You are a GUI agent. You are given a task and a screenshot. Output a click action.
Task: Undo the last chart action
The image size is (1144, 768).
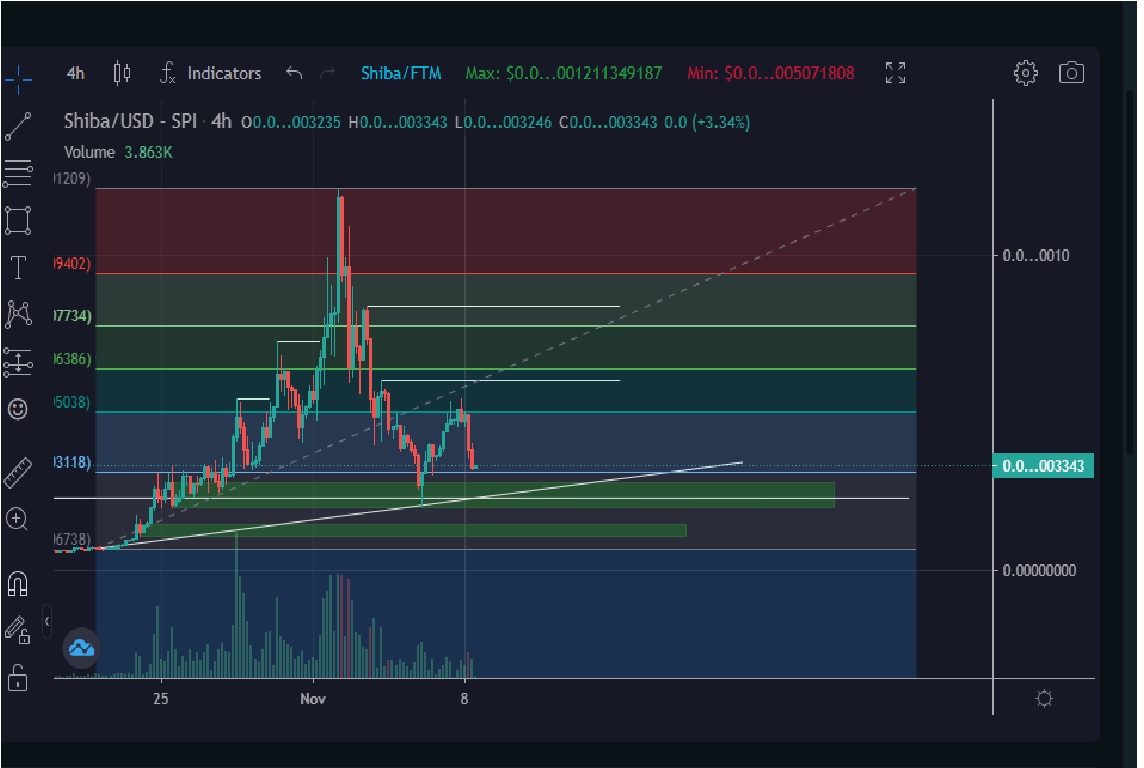pyautogui.click(x=294, y=73)
